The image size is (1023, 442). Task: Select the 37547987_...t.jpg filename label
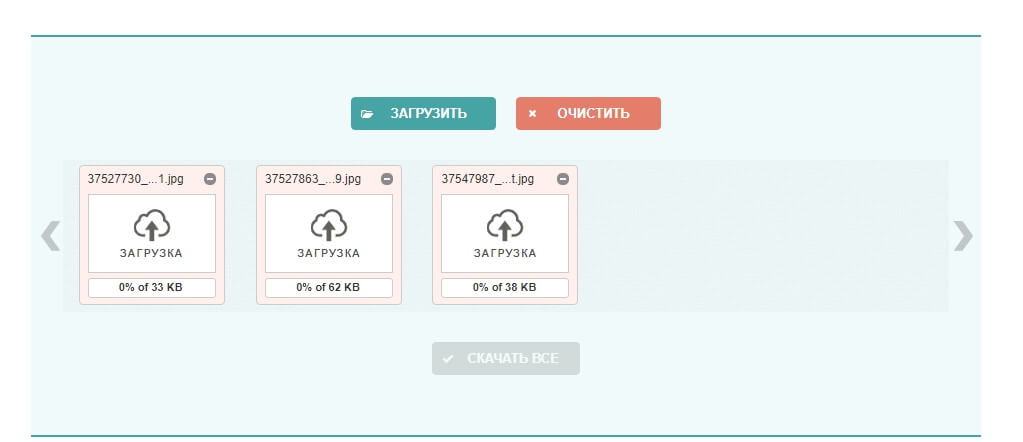click(x=488, y=179)
